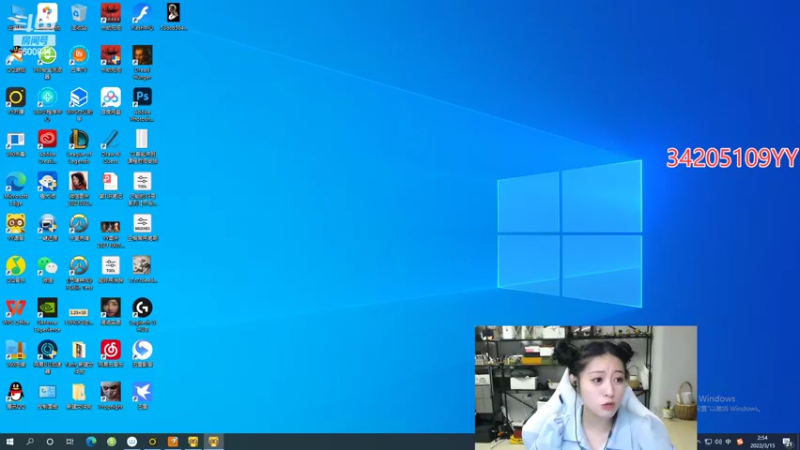Open the Propnight game shortcut
The image size is (800, 450).
click(x=111, y=396)
